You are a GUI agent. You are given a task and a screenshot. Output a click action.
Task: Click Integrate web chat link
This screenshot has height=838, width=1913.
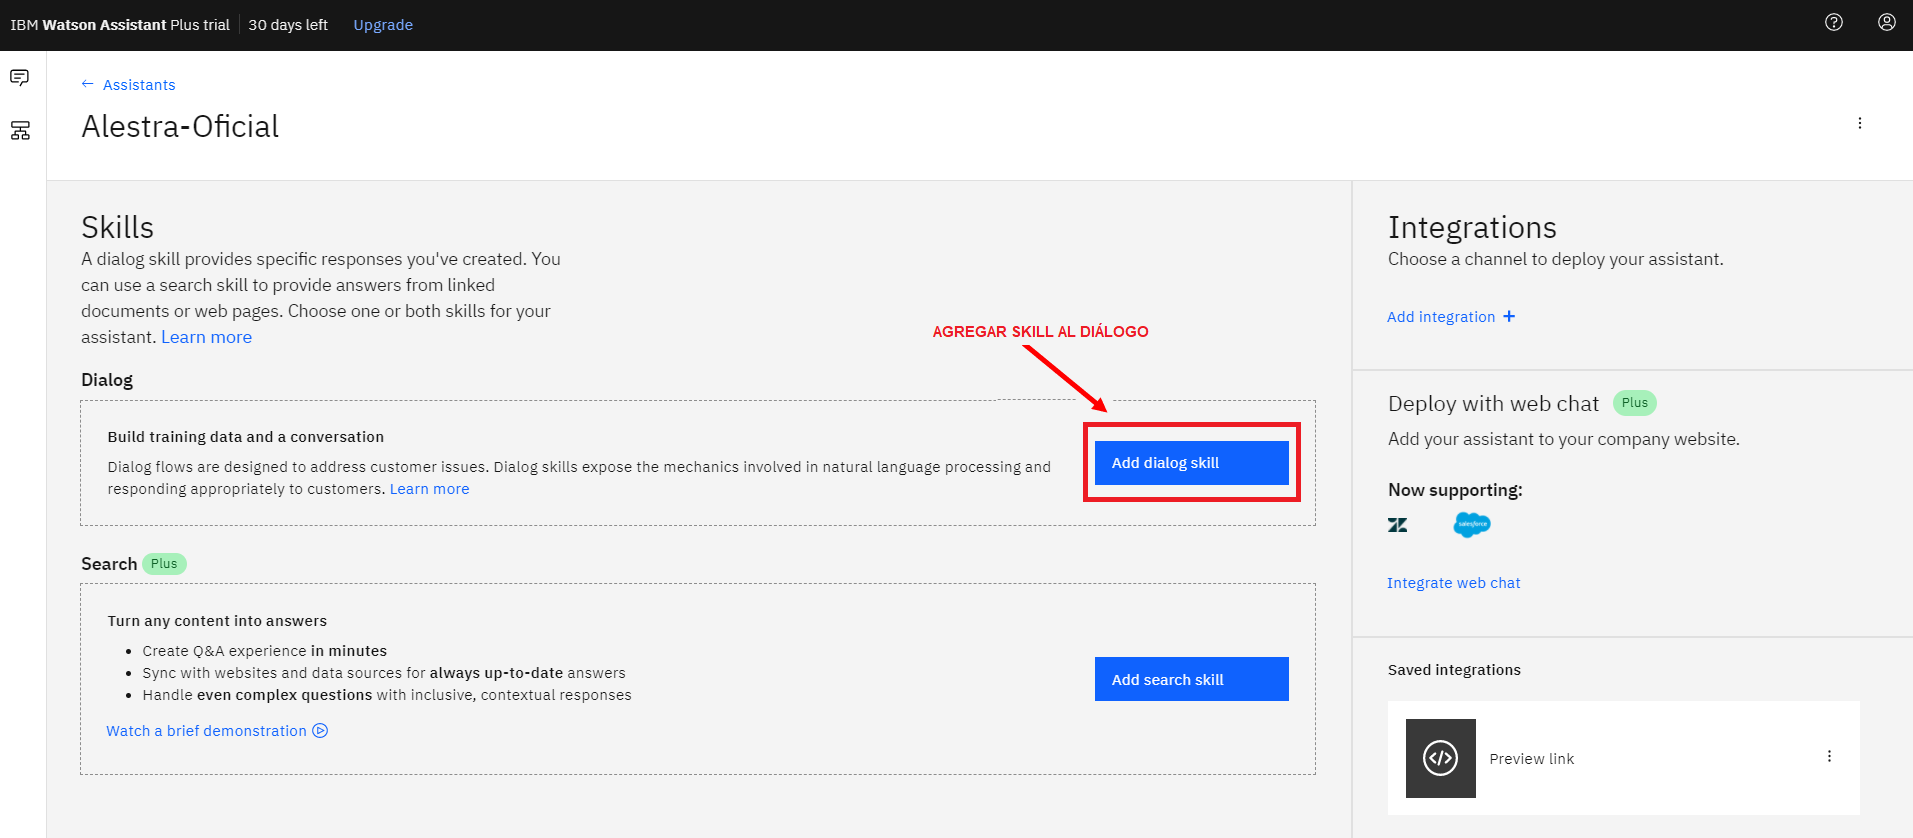pos(1453,583)
